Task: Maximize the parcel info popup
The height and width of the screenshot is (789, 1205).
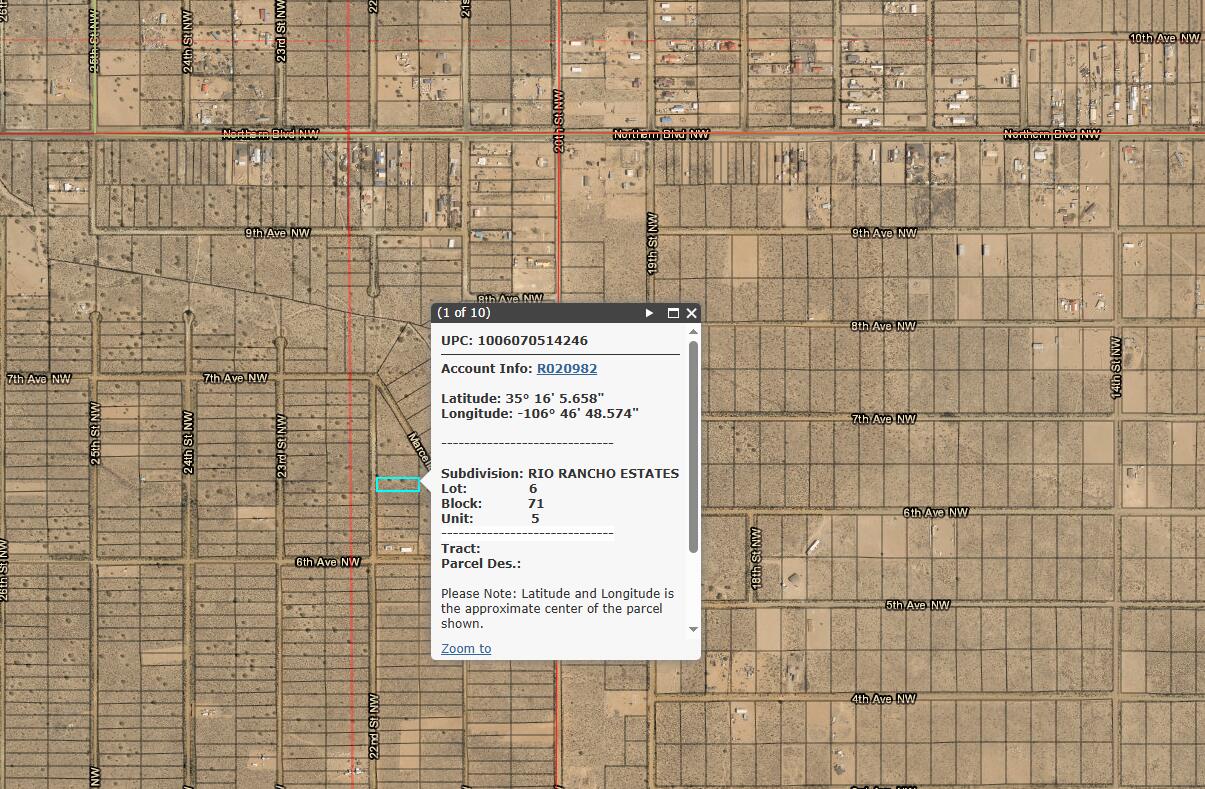Action: click(x=671, y=313)
